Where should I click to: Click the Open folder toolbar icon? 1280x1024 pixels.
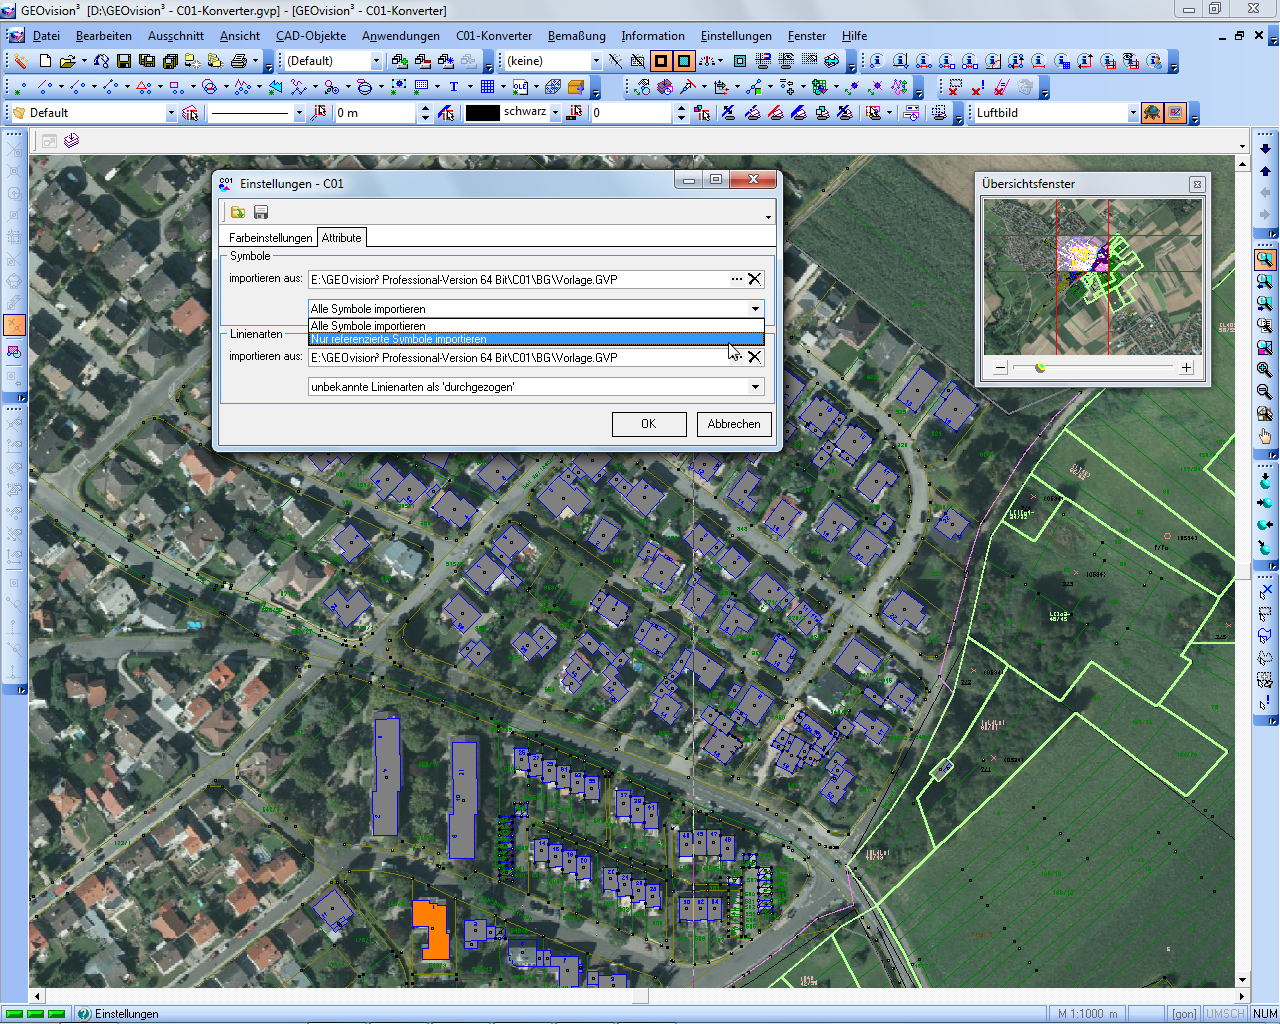pyautogui.click(x=67, y=61)
